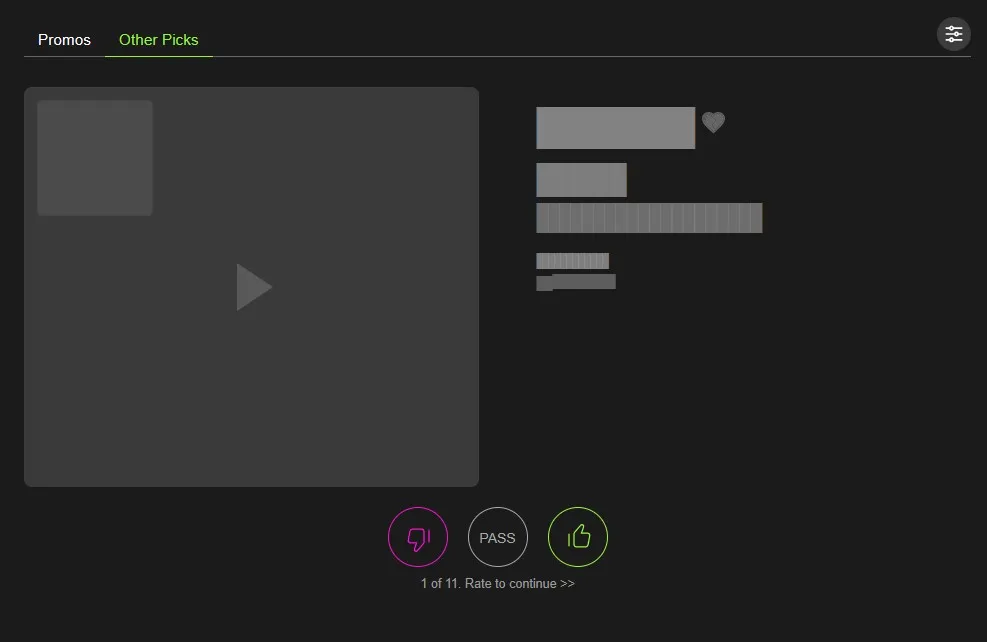Click the heart favorite icon
This screenshot has width=987, height=642.
point(713,121)
